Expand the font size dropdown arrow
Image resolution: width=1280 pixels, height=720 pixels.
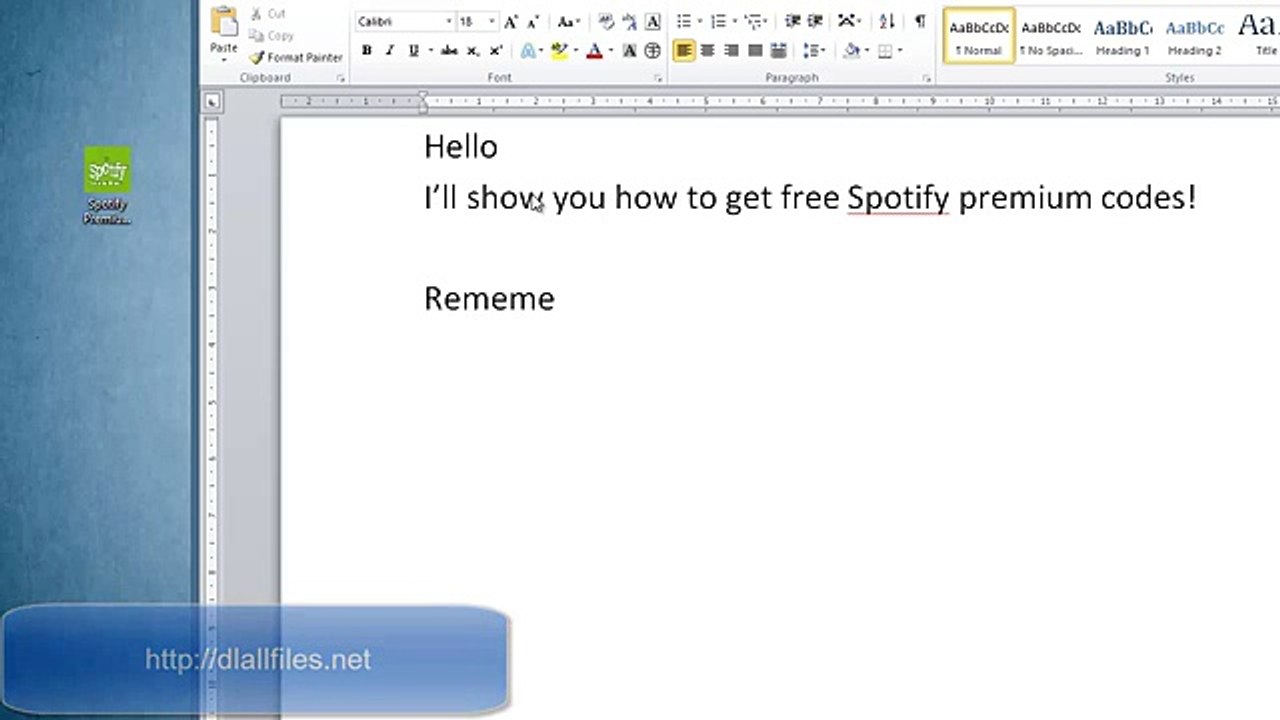[492, 21]
